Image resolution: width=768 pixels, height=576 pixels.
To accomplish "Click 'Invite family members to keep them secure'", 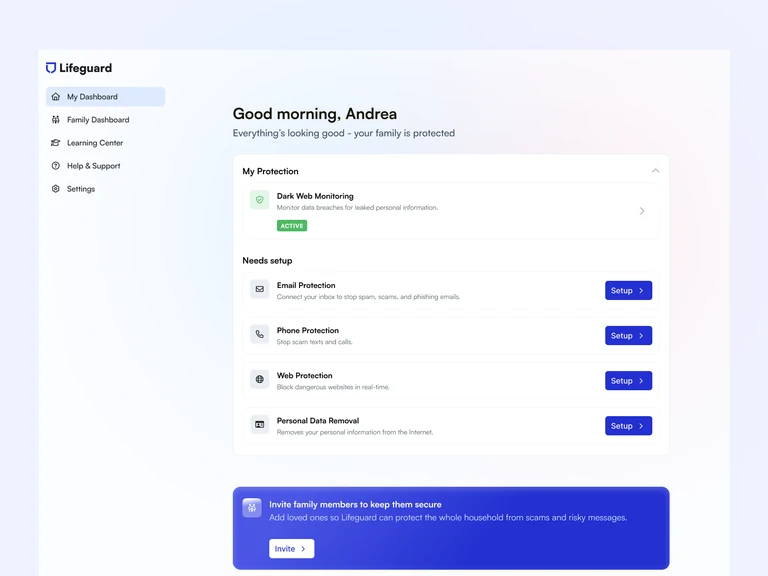I will [355, 504].
